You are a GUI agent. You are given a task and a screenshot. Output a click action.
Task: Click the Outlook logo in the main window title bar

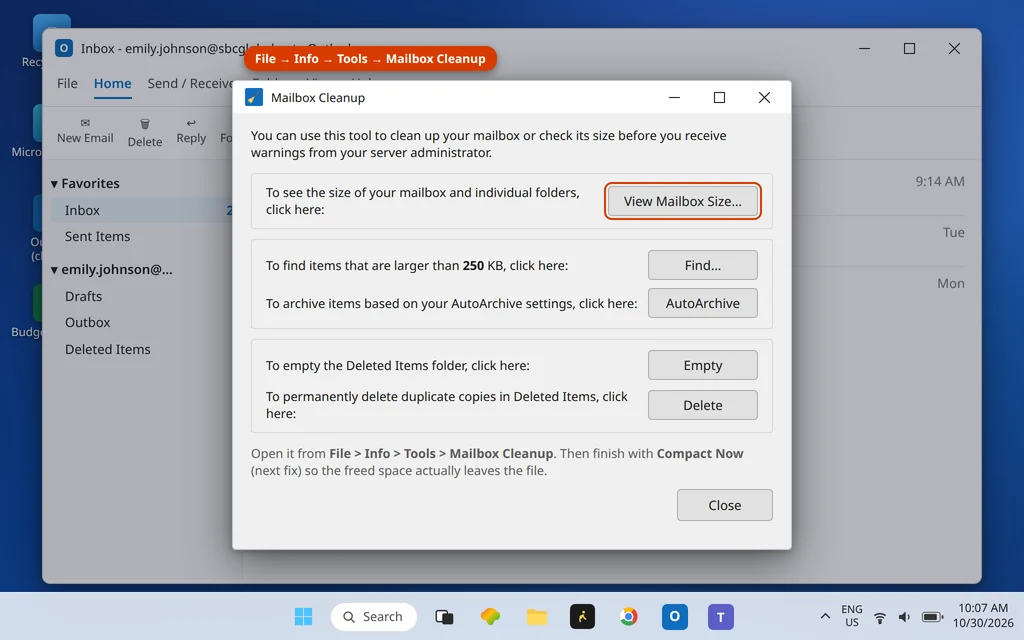64,48
